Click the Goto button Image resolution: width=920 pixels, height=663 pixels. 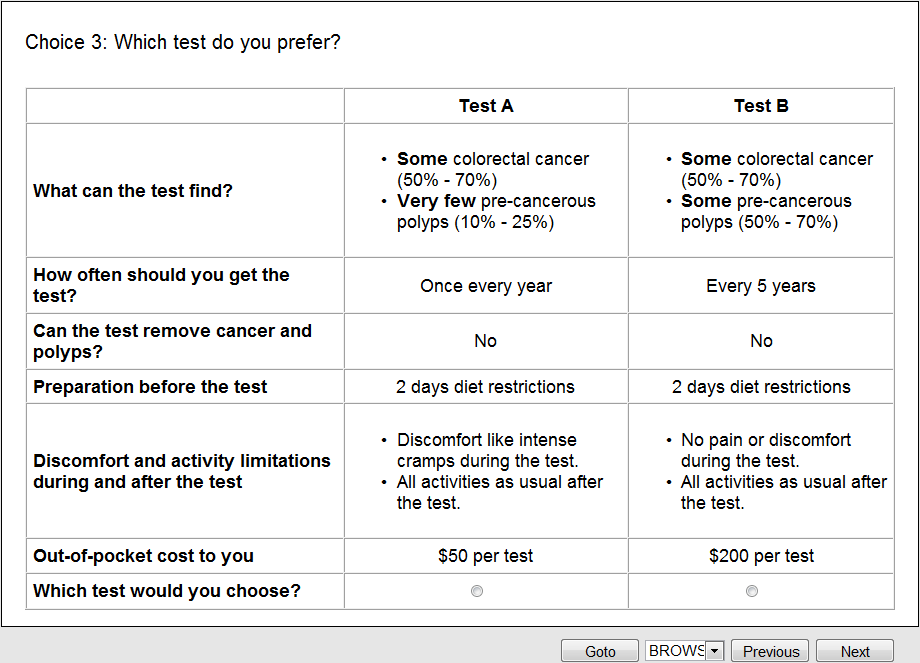pyautogui.click(x=600, y=651)
